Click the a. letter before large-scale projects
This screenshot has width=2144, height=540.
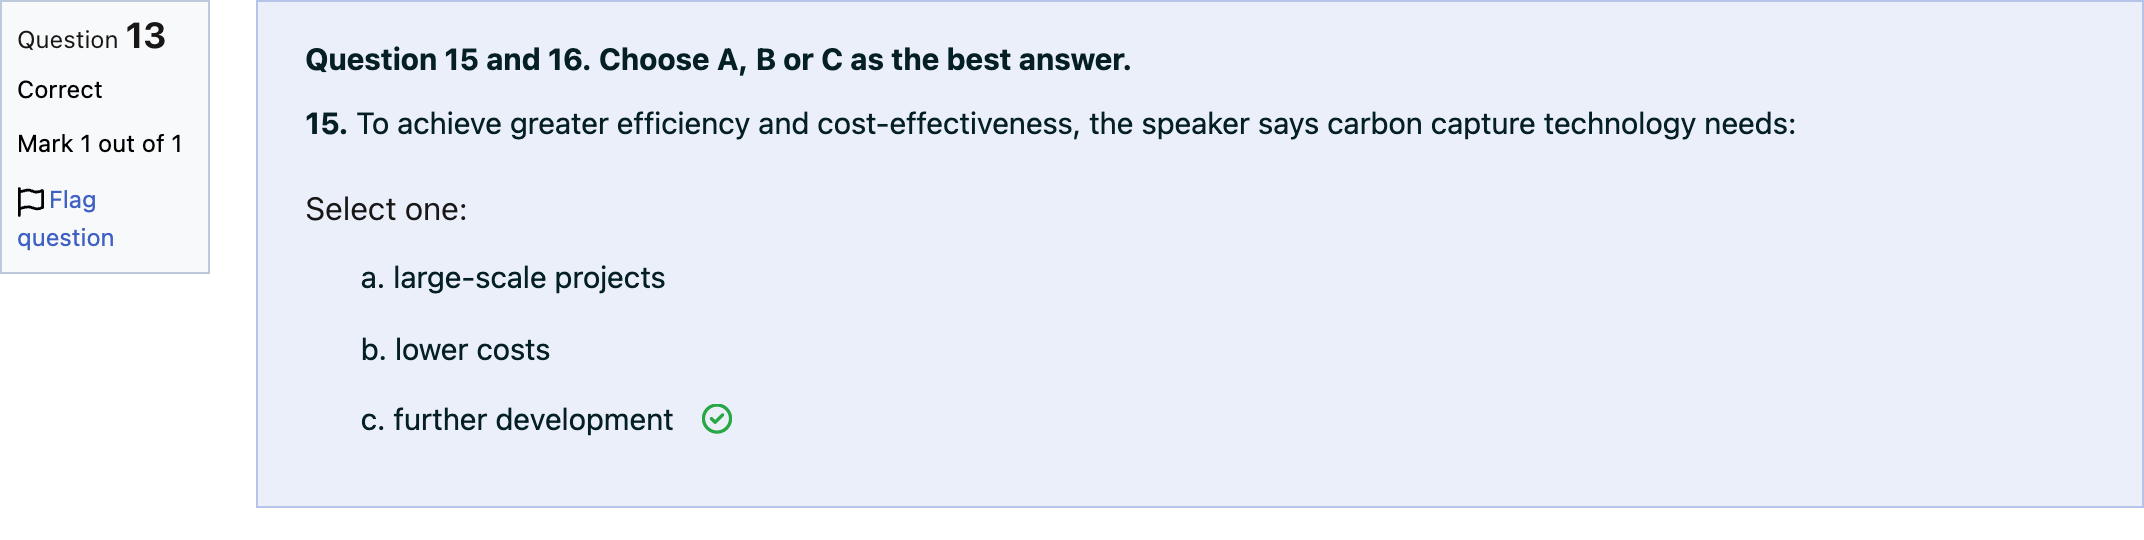(x=372, y=278)
